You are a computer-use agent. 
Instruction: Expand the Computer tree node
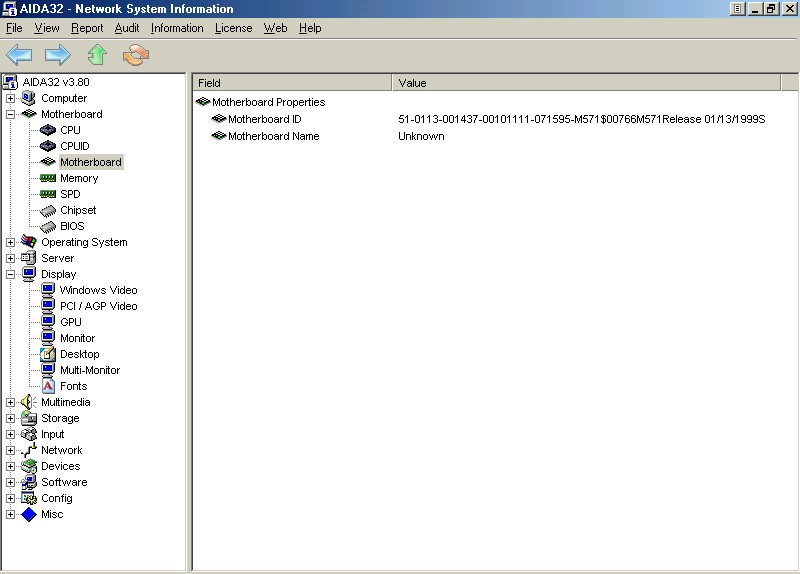pos(10,98)
